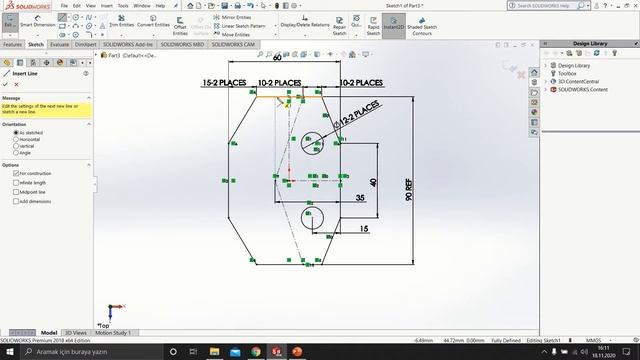Enable the Midpoint line checkbox

[x=16, y=192]
